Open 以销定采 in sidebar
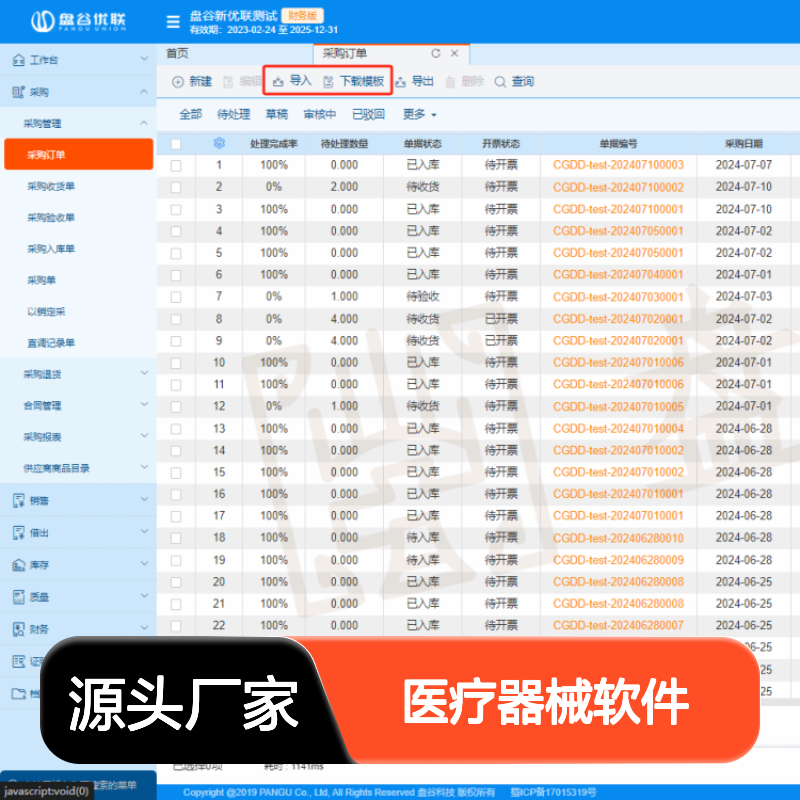Screen dimensions: 800x800 (46, 312)
